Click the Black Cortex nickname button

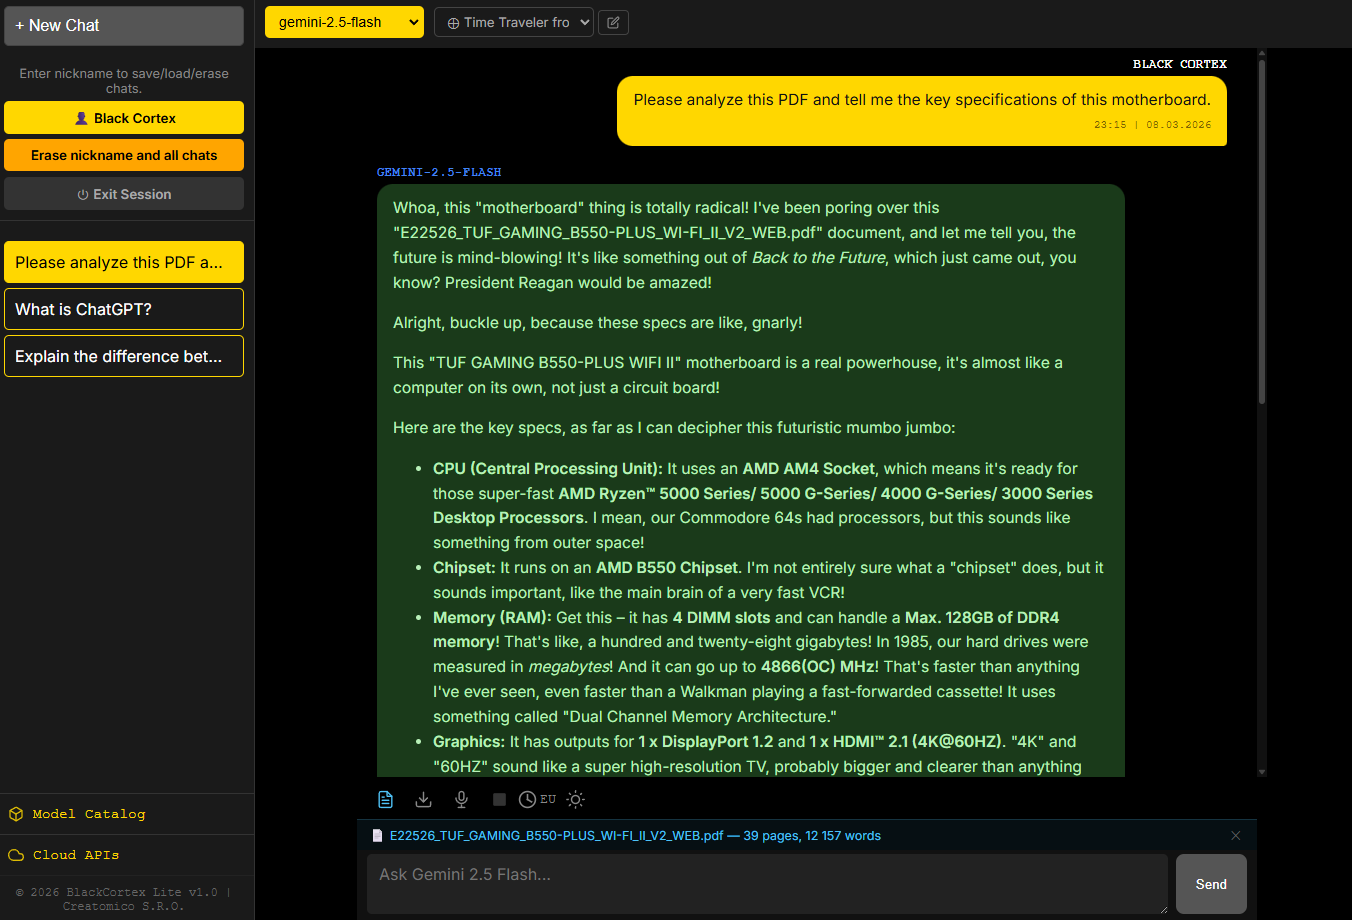click(124, 118)
